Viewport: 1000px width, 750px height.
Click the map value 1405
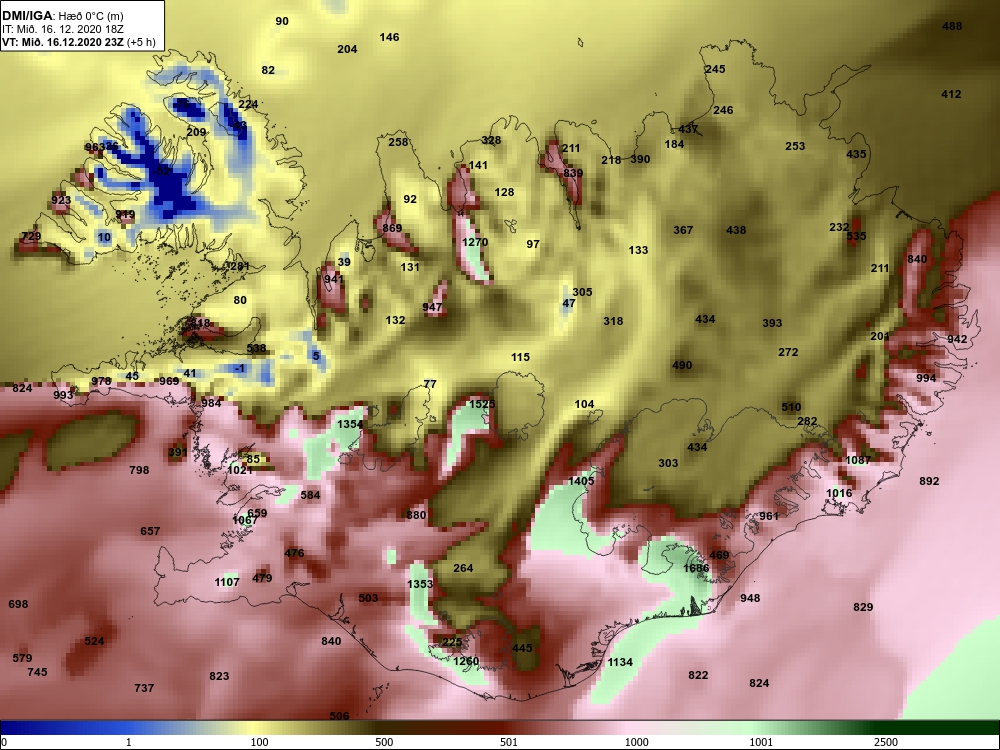(581, 481)
